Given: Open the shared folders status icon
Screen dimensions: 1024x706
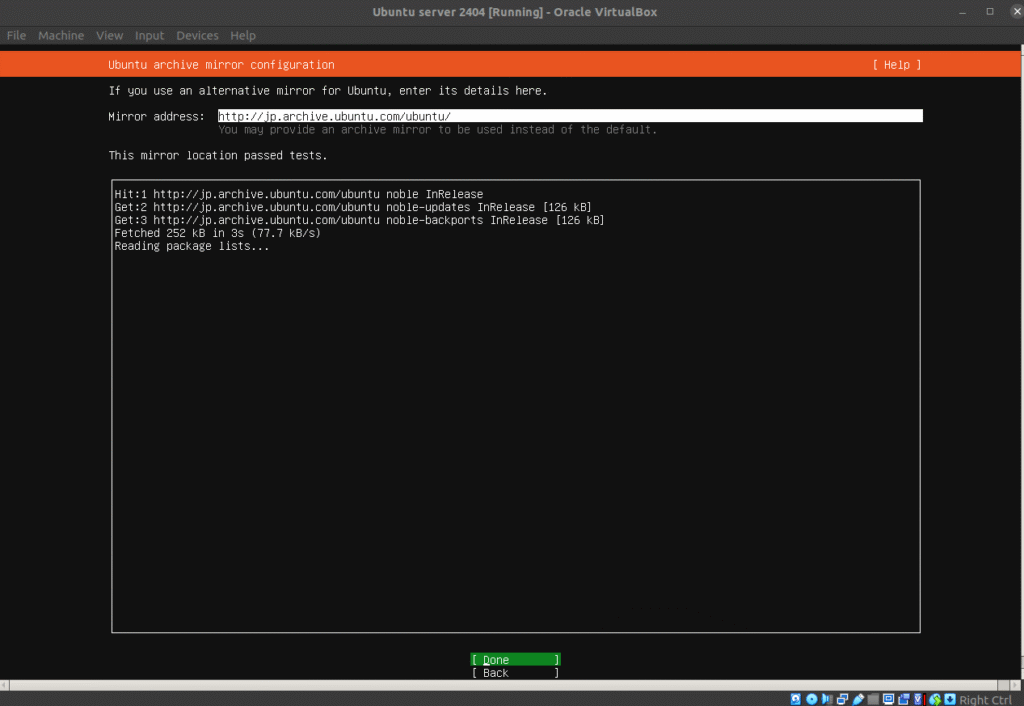Looking at the screenshot, I should pos(873,698).
